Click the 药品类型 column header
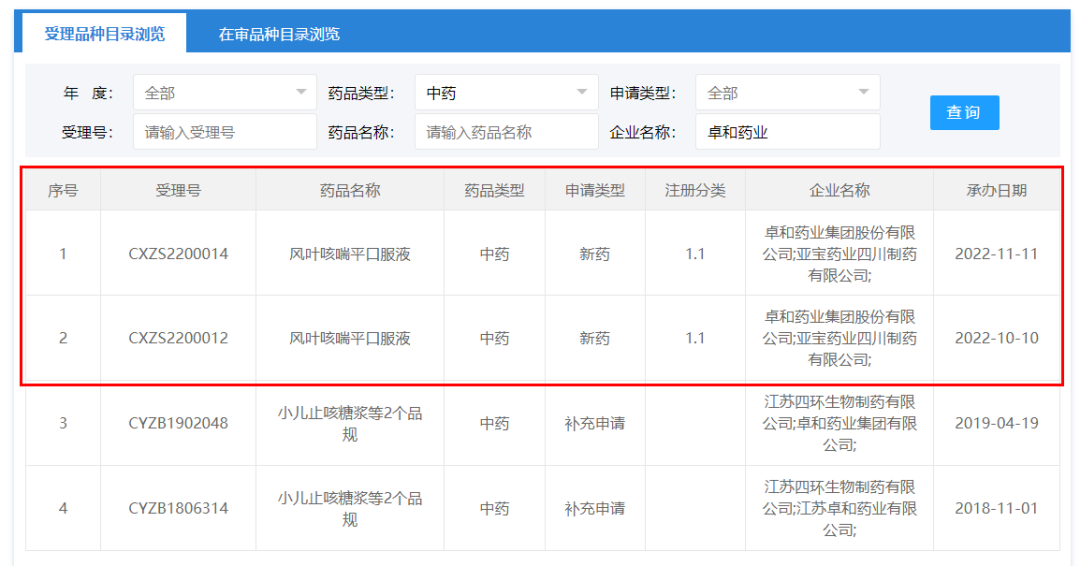Image resolution: width=1080 pixels, height=566 pixels. 495,191
